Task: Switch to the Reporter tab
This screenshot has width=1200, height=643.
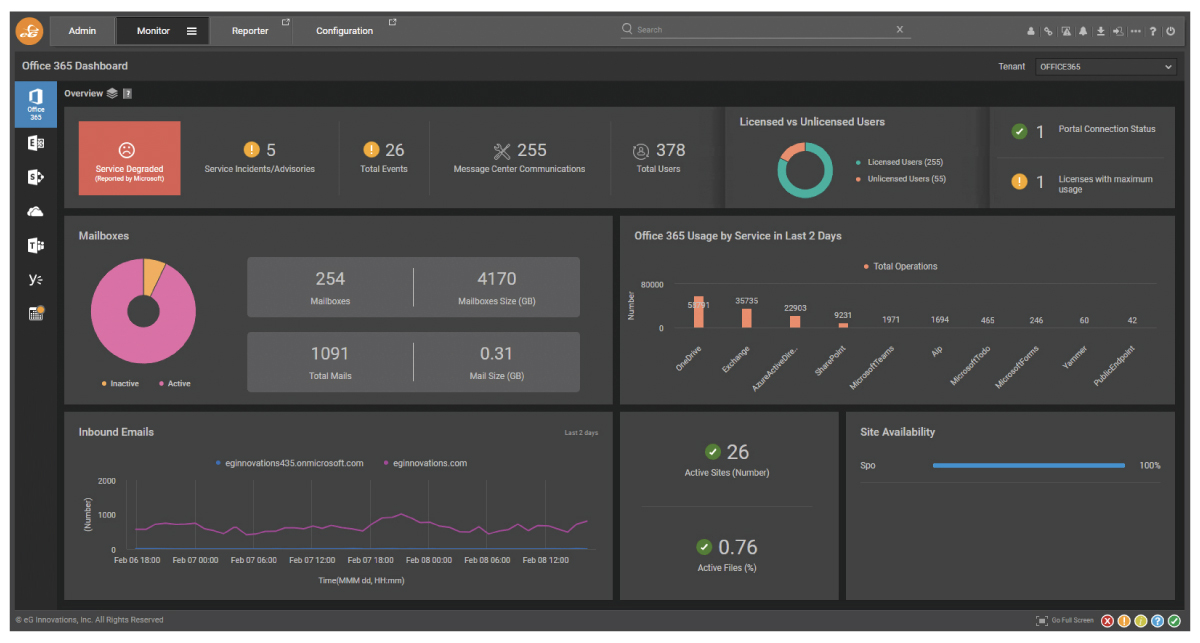Action: point(250,31)
